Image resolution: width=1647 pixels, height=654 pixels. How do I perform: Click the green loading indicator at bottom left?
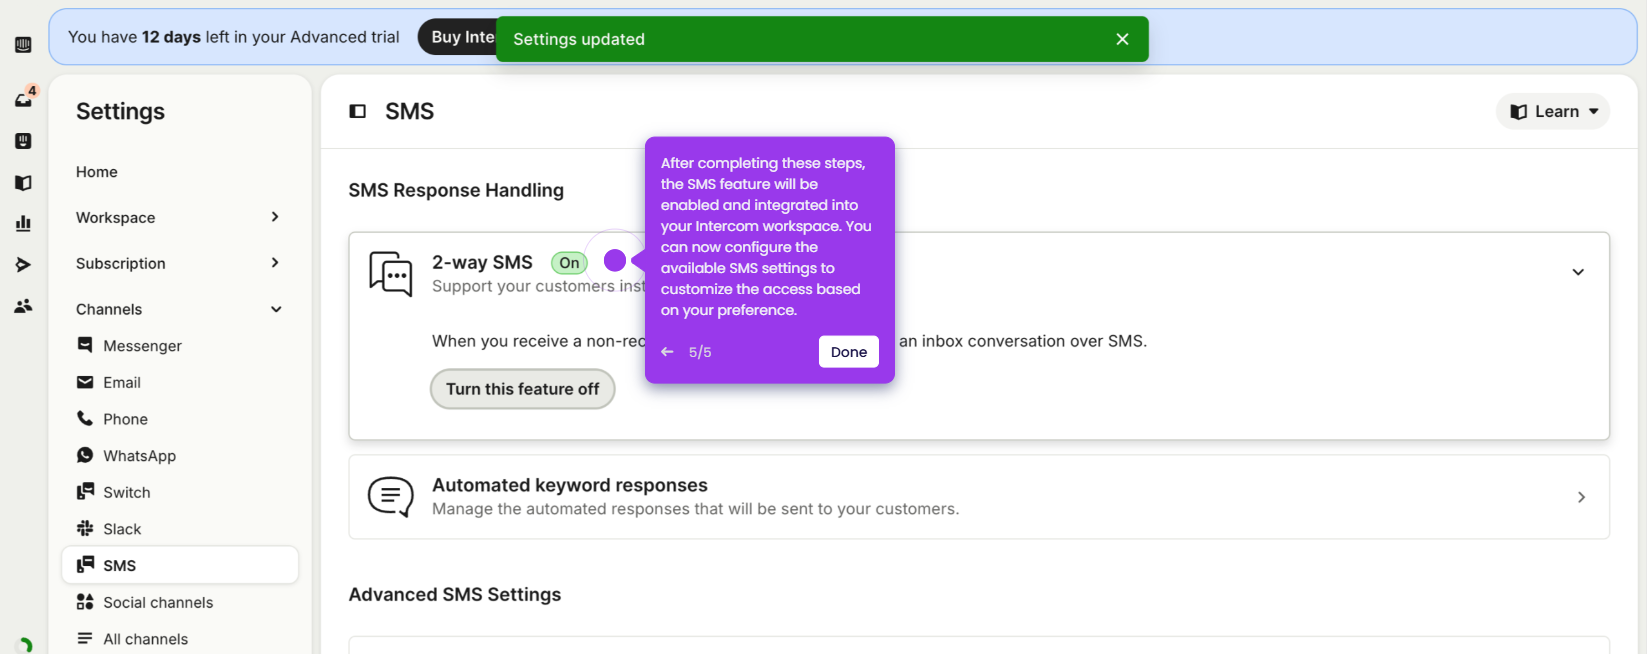pyautogui.click(x=25, y=646)
